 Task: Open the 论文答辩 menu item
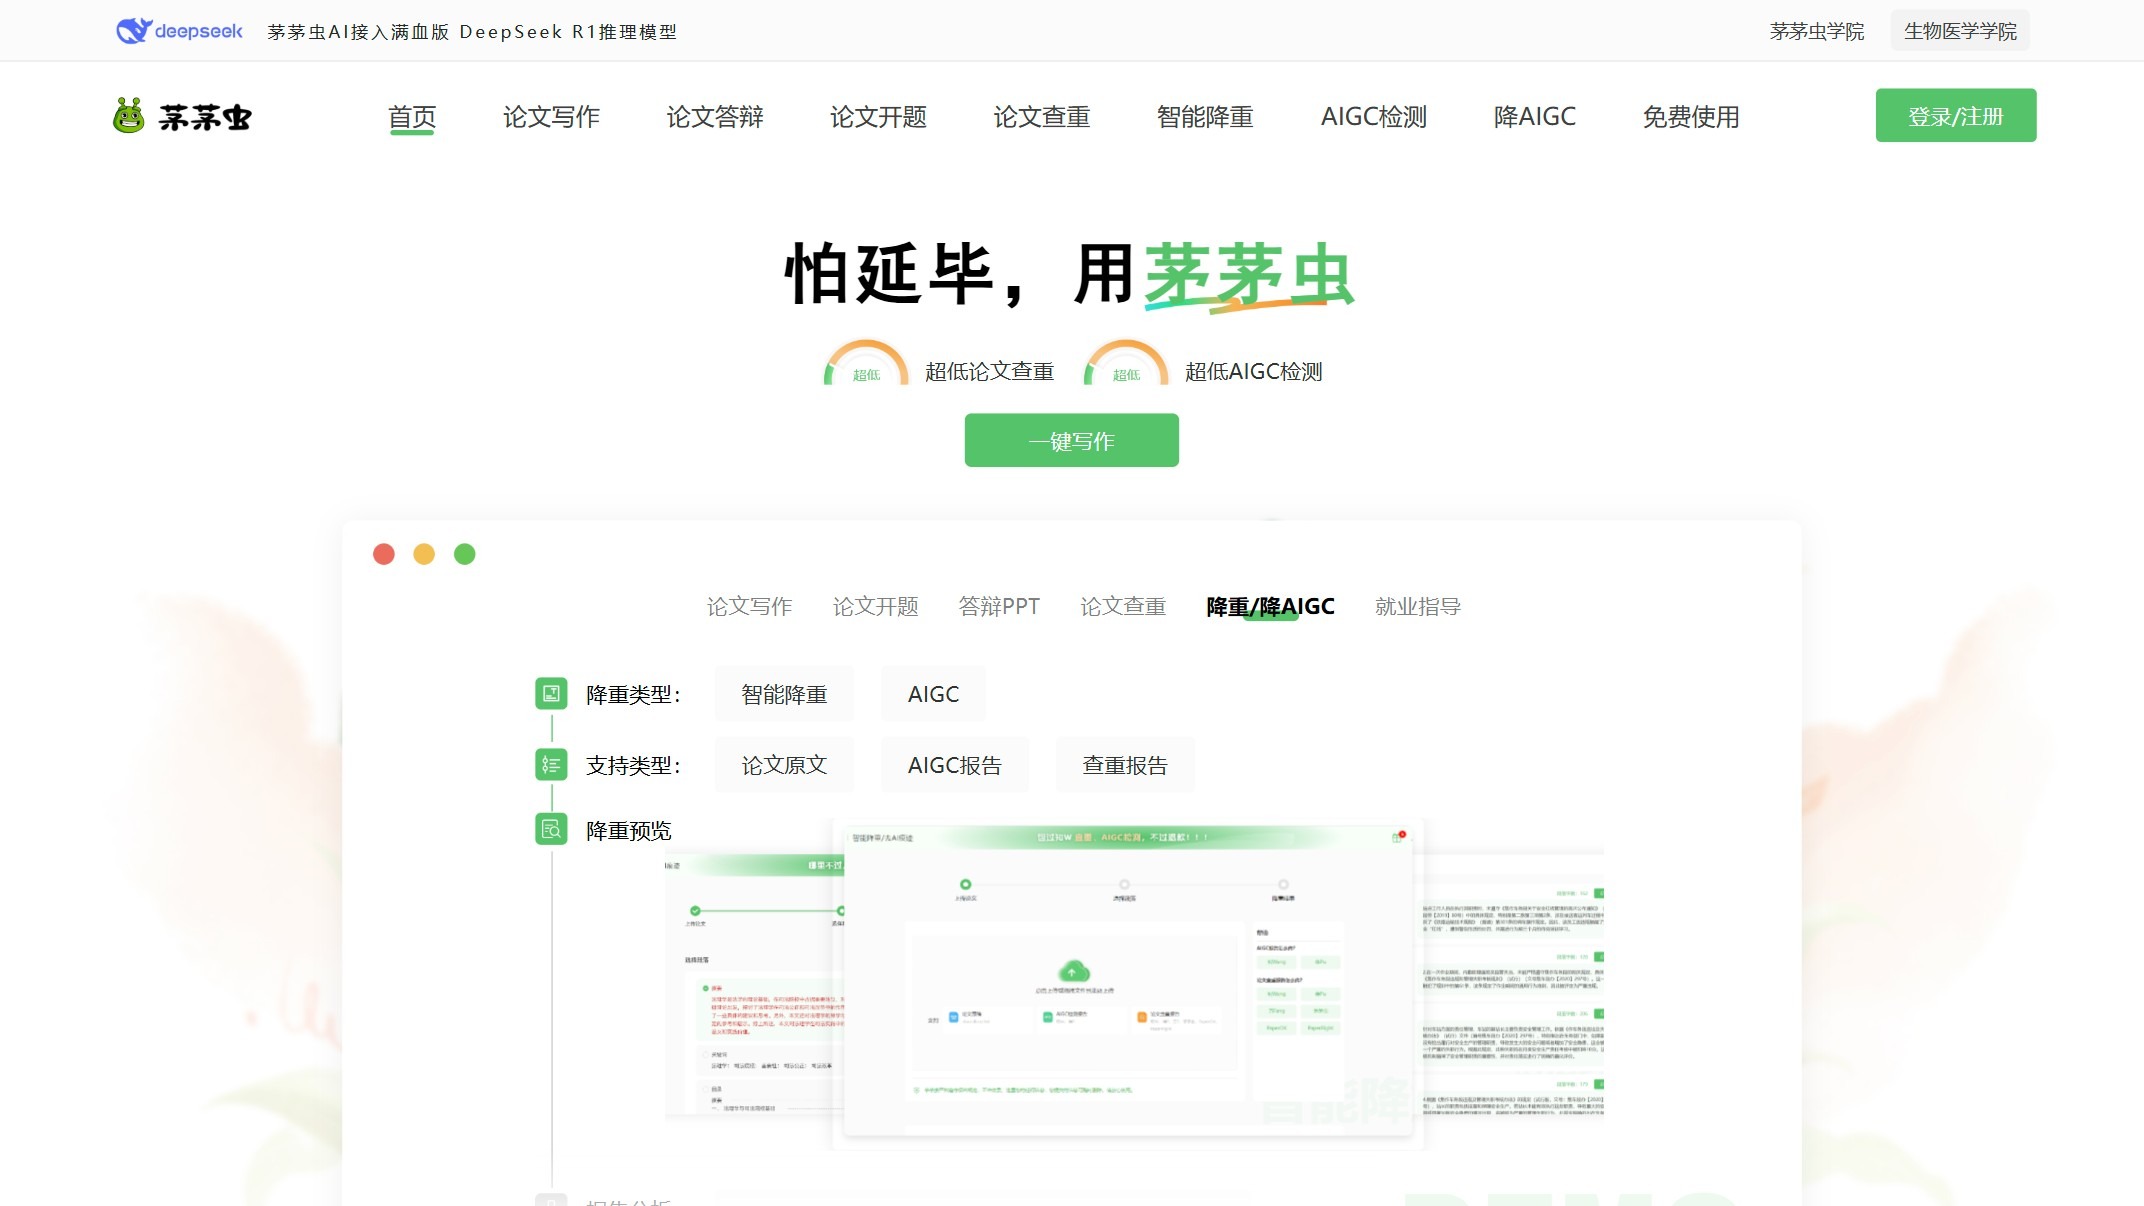(x=715, y=116)
